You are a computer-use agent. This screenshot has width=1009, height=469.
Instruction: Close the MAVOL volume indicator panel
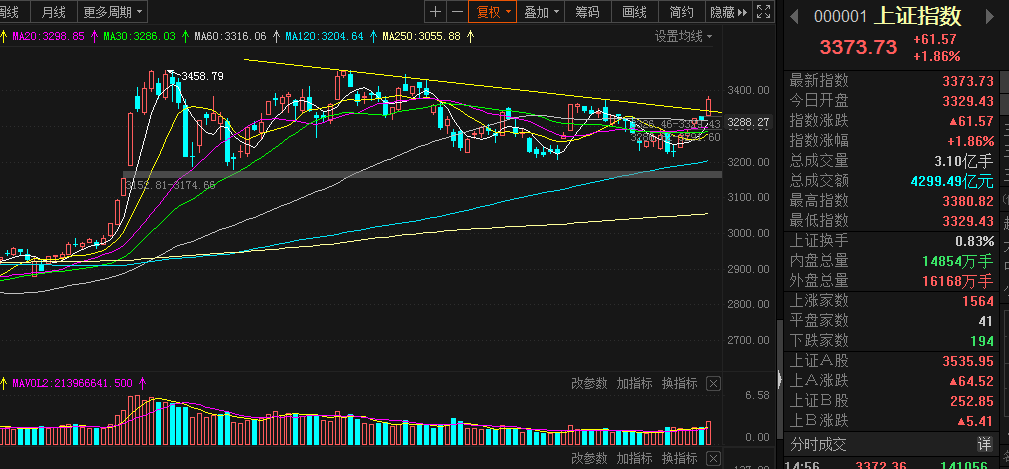click(x=713, y=384)
